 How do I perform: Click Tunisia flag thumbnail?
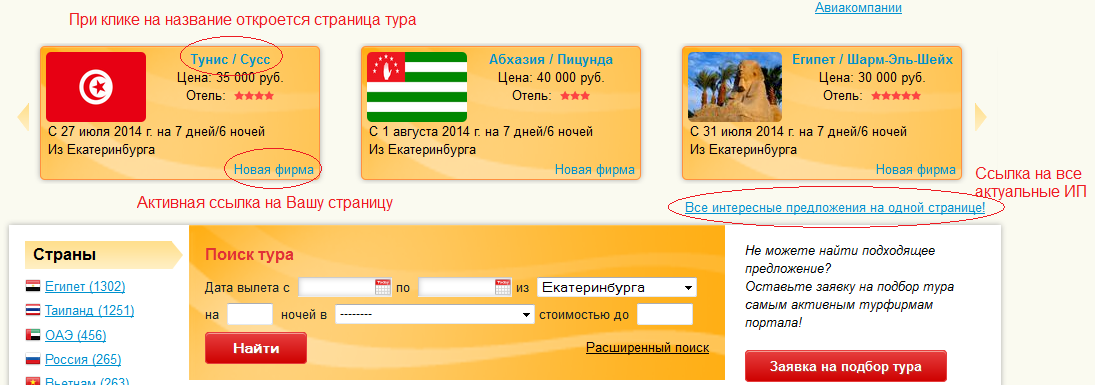click(96, 87)
